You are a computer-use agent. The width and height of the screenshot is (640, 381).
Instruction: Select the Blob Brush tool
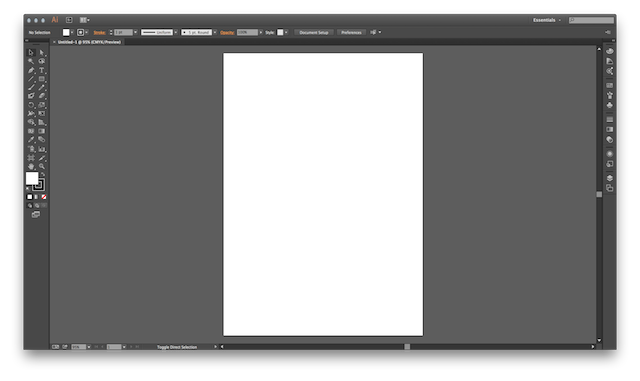pyautogui.click(x=31, y=96)
